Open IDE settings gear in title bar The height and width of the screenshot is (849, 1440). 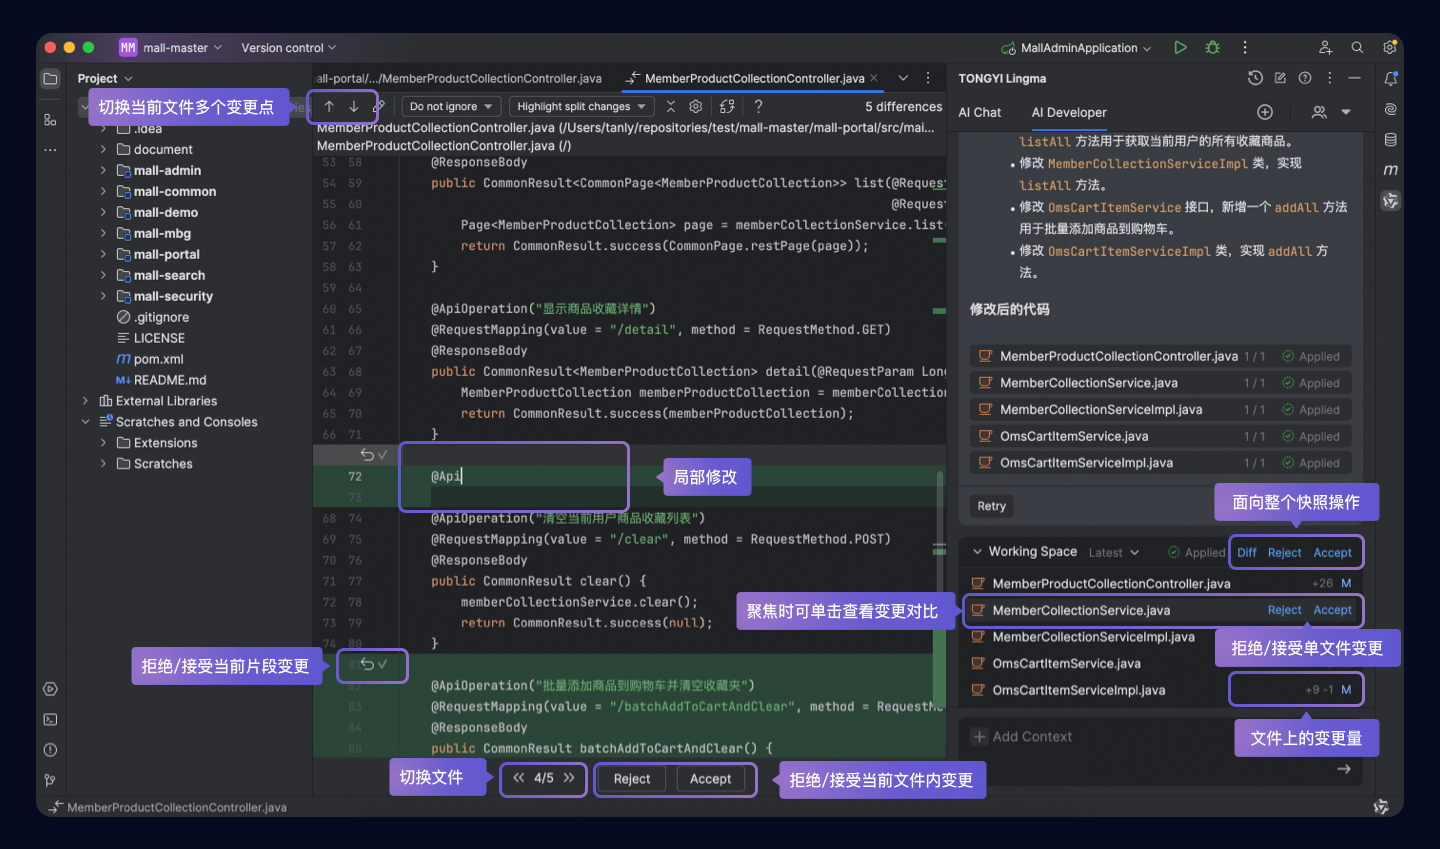pyautogui.click(x=1390, y=47)
